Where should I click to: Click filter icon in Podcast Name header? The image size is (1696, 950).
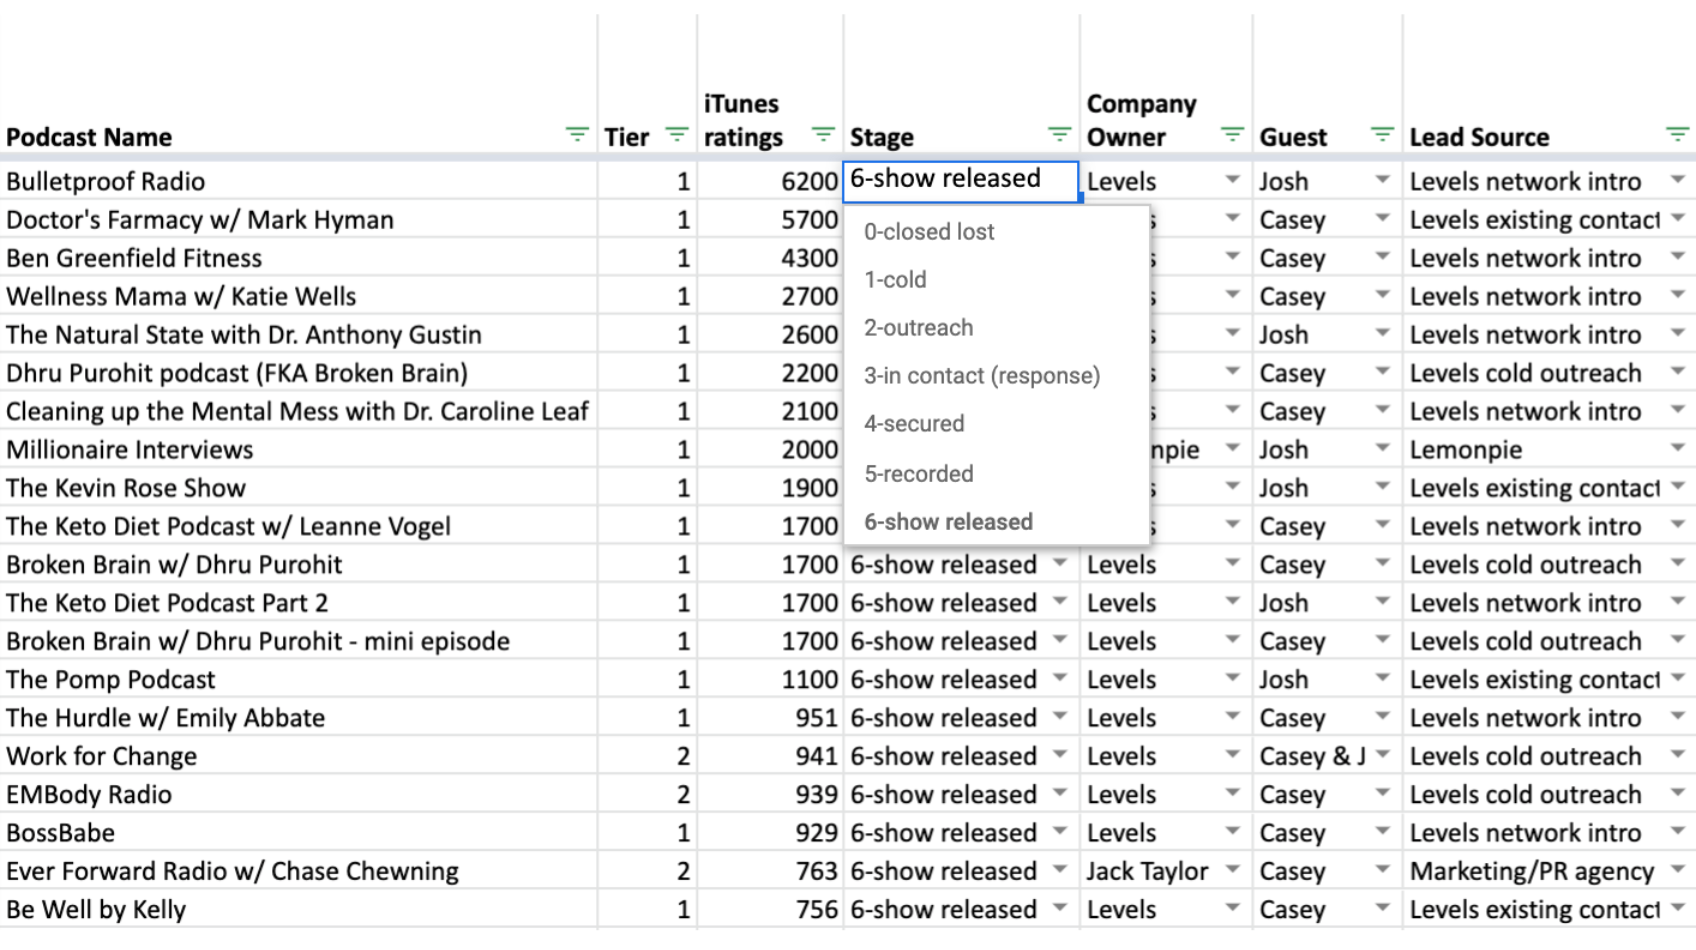(577, 135)
